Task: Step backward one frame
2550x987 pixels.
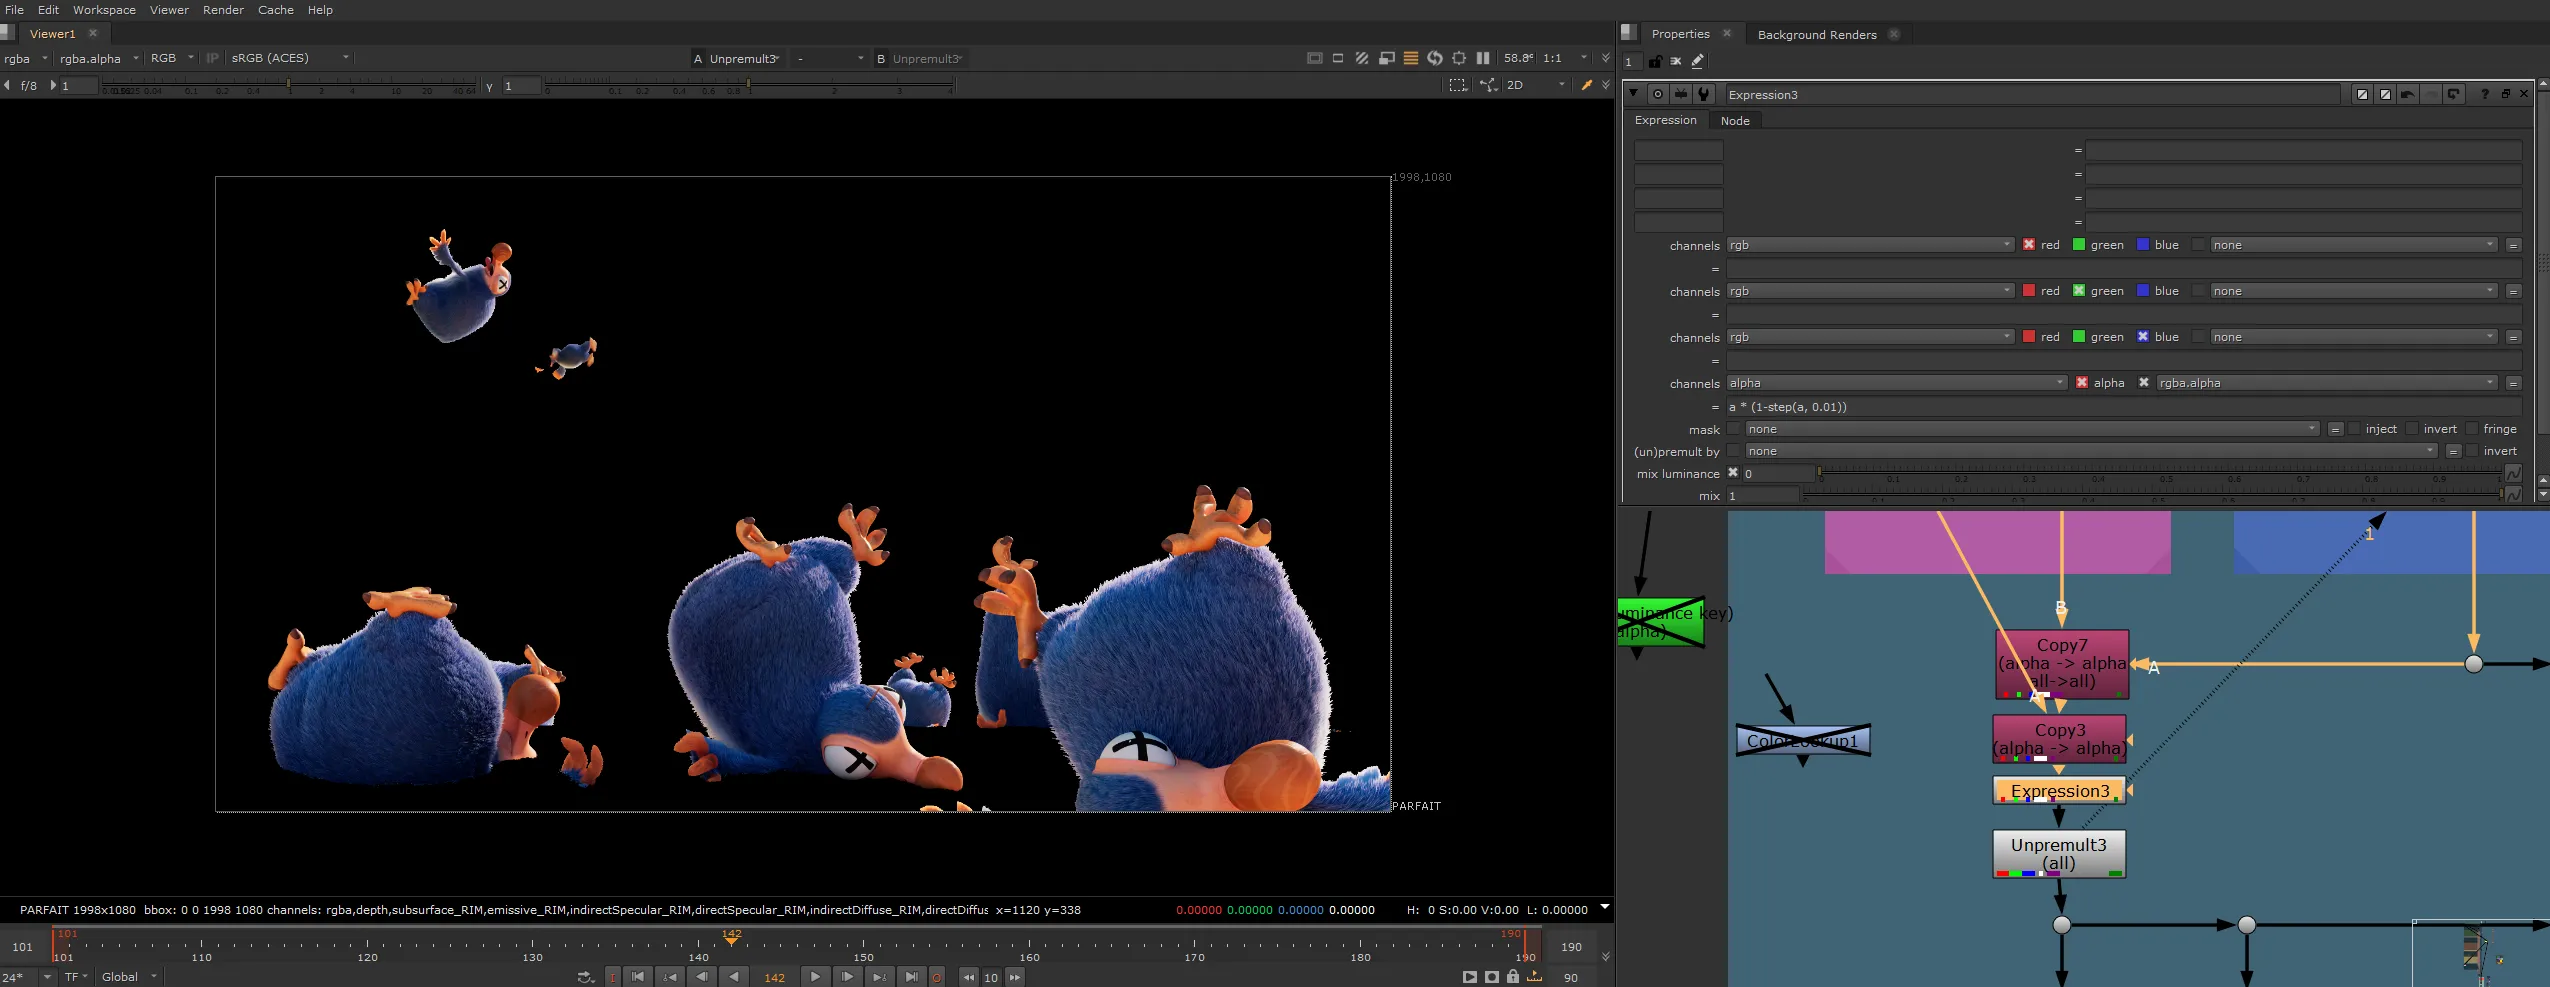Action: [702, 977]
